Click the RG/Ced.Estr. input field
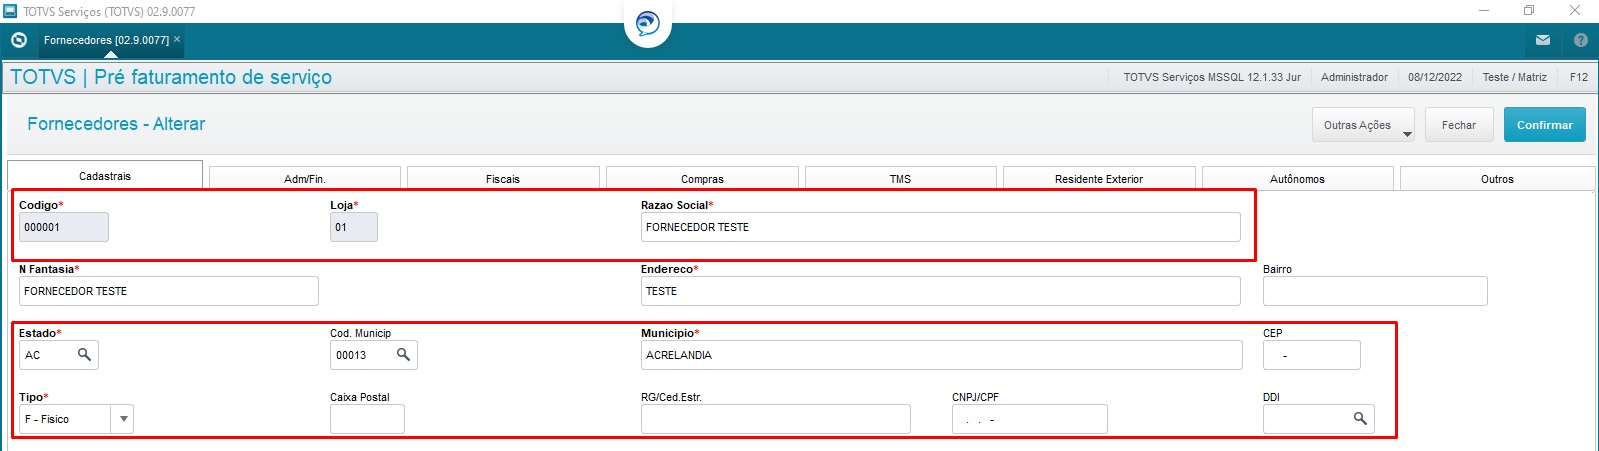This screenshot has height=451, width=1599. coord(776,419)
